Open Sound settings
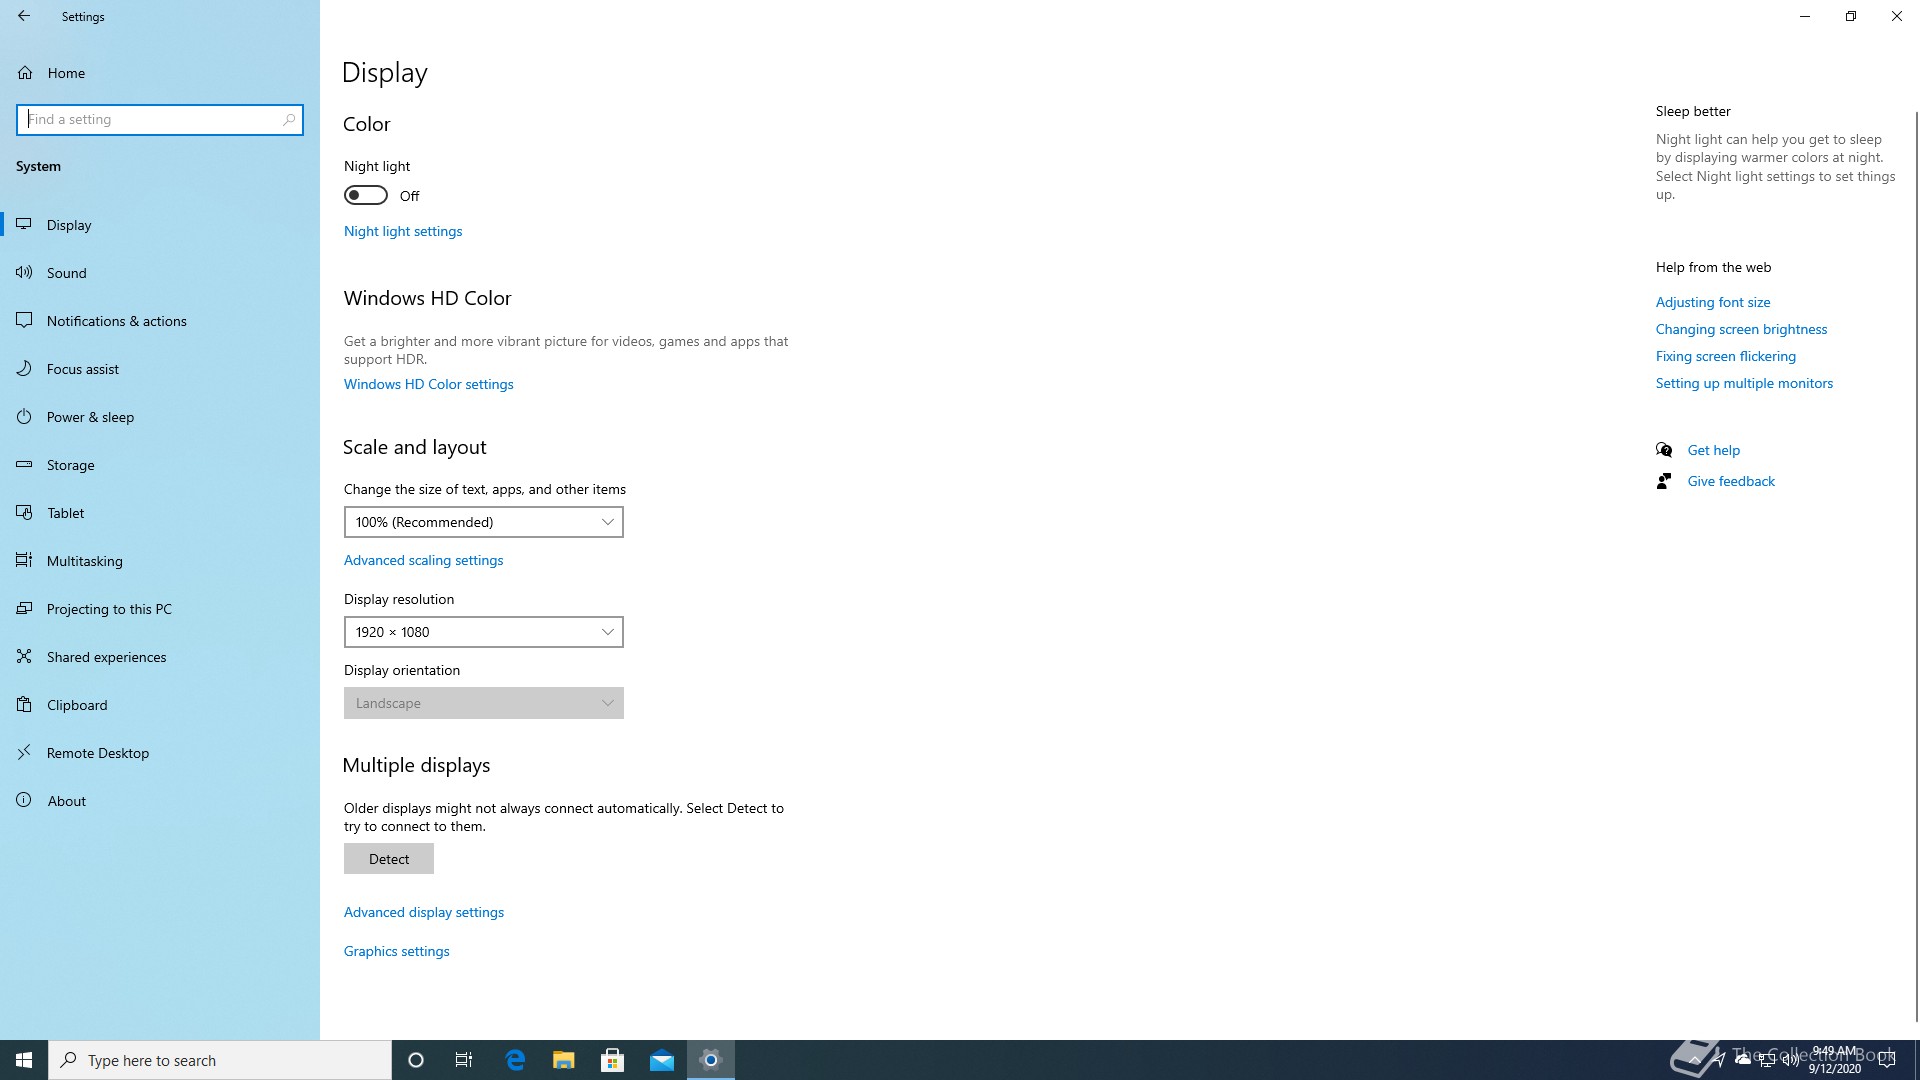Image resolution: width=1920 pixels, height=1080 pixels. tap(160, 273)
